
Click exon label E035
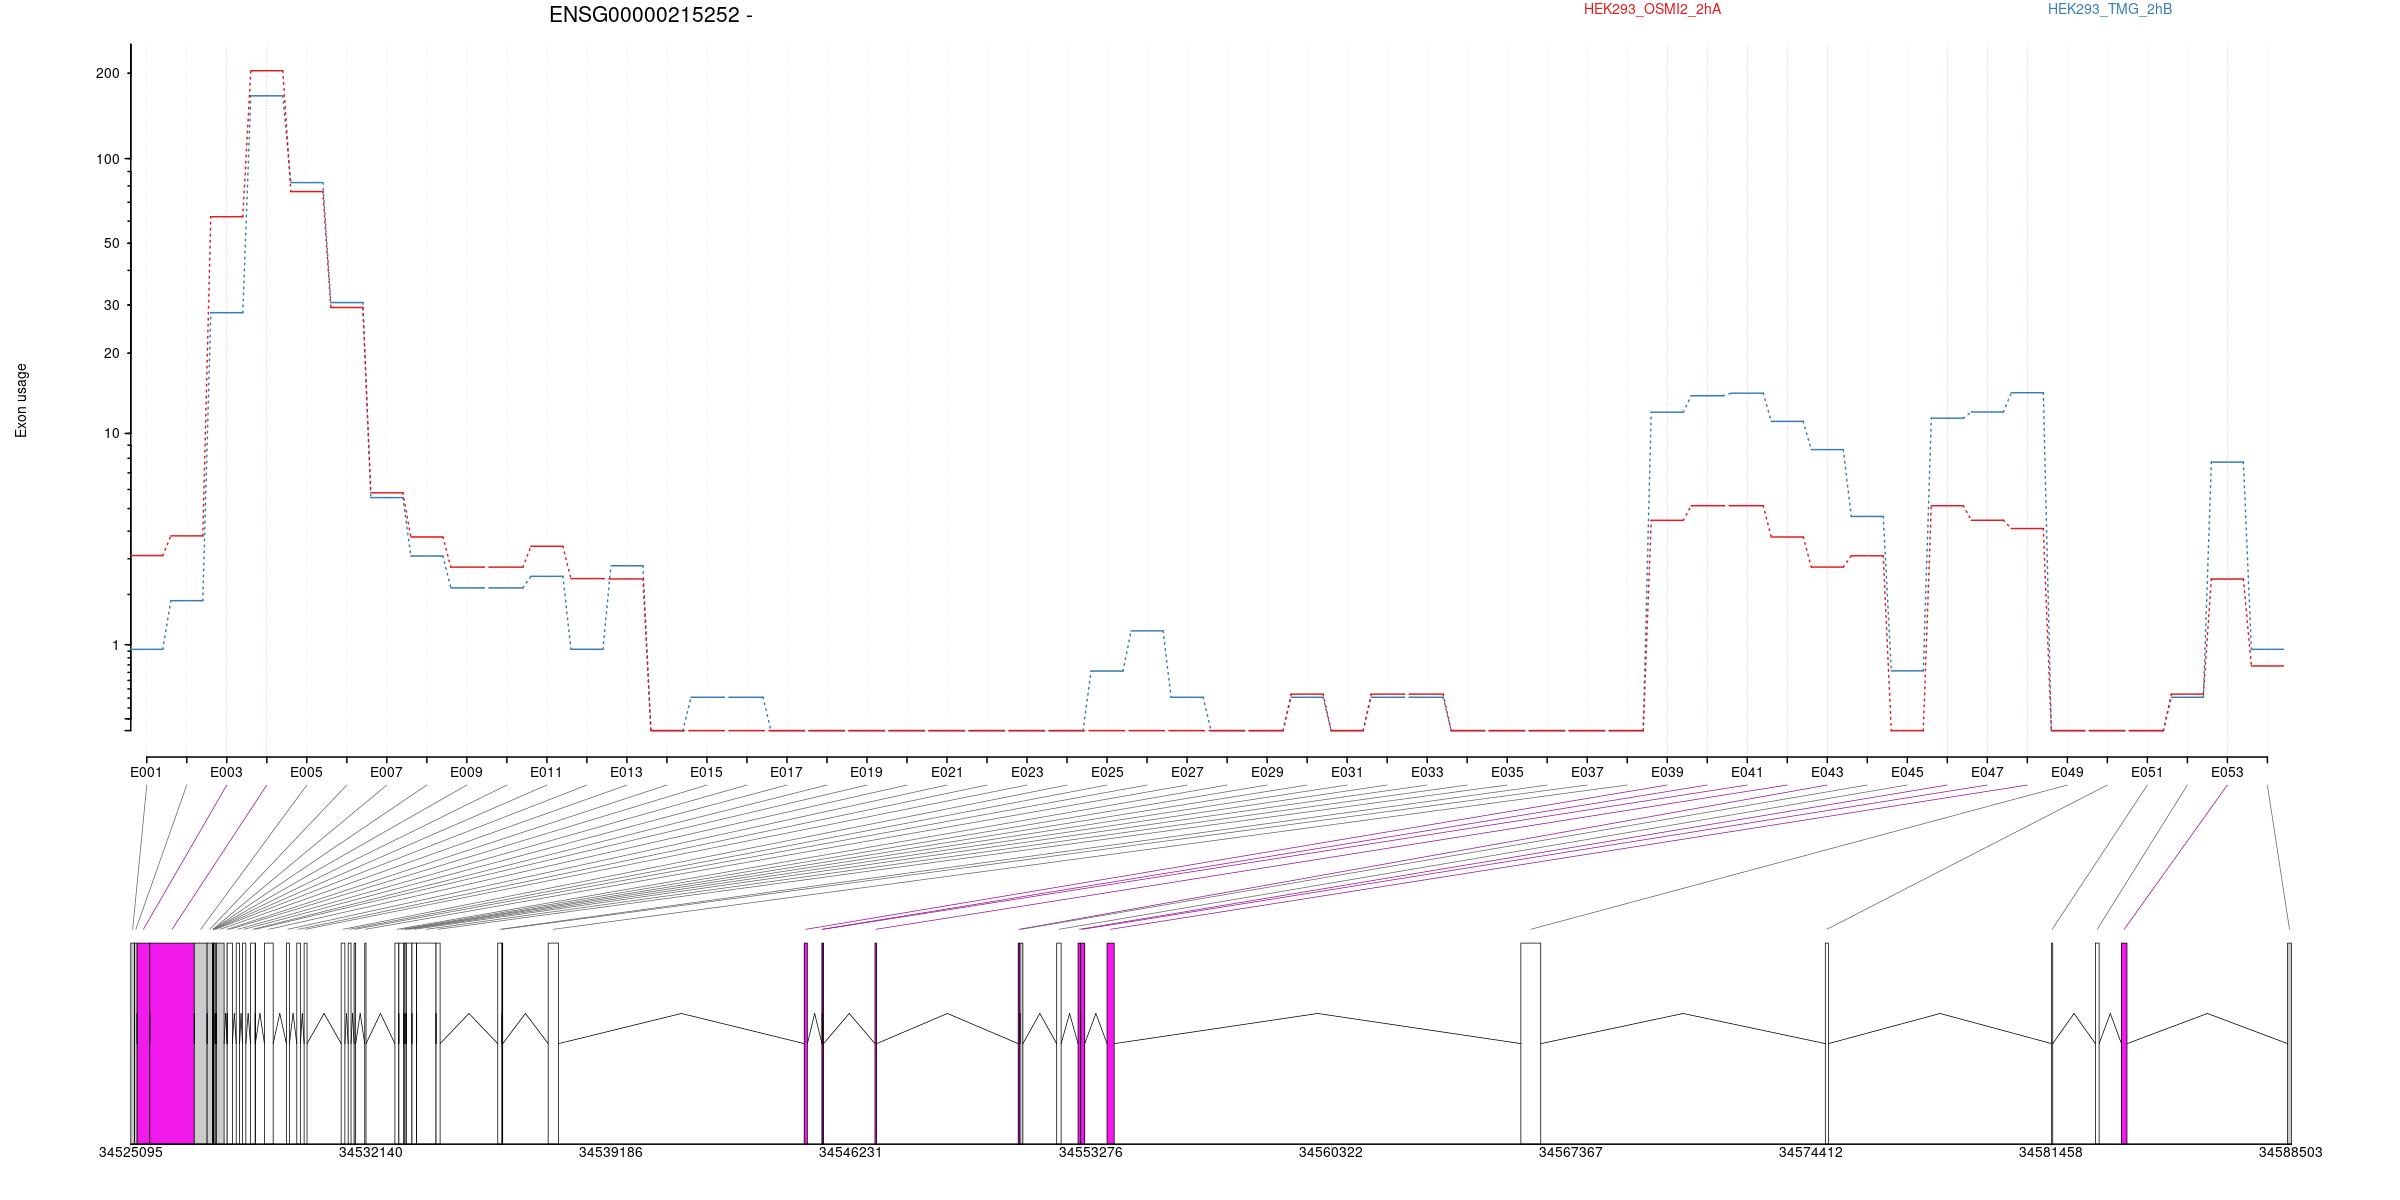click(x=1507, y=772)
